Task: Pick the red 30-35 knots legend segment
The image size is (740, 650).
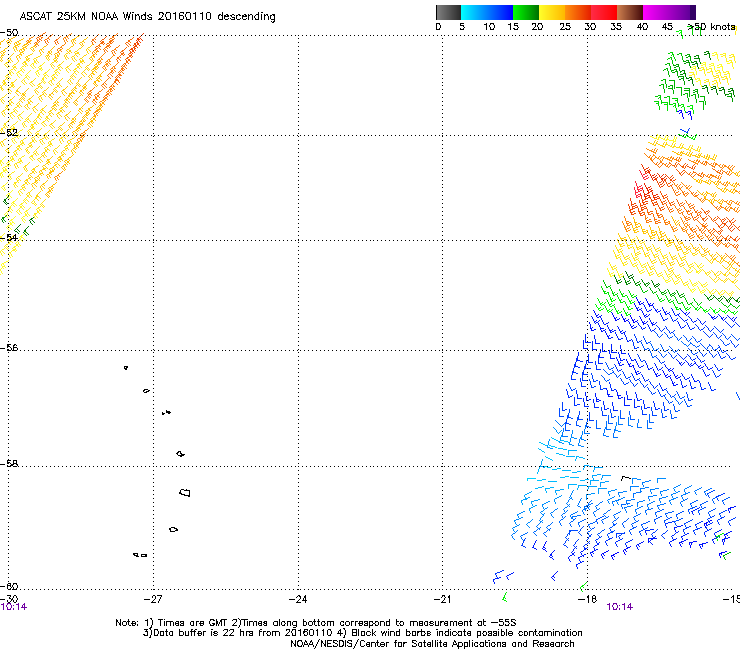Action: click(x=604, y=12)
